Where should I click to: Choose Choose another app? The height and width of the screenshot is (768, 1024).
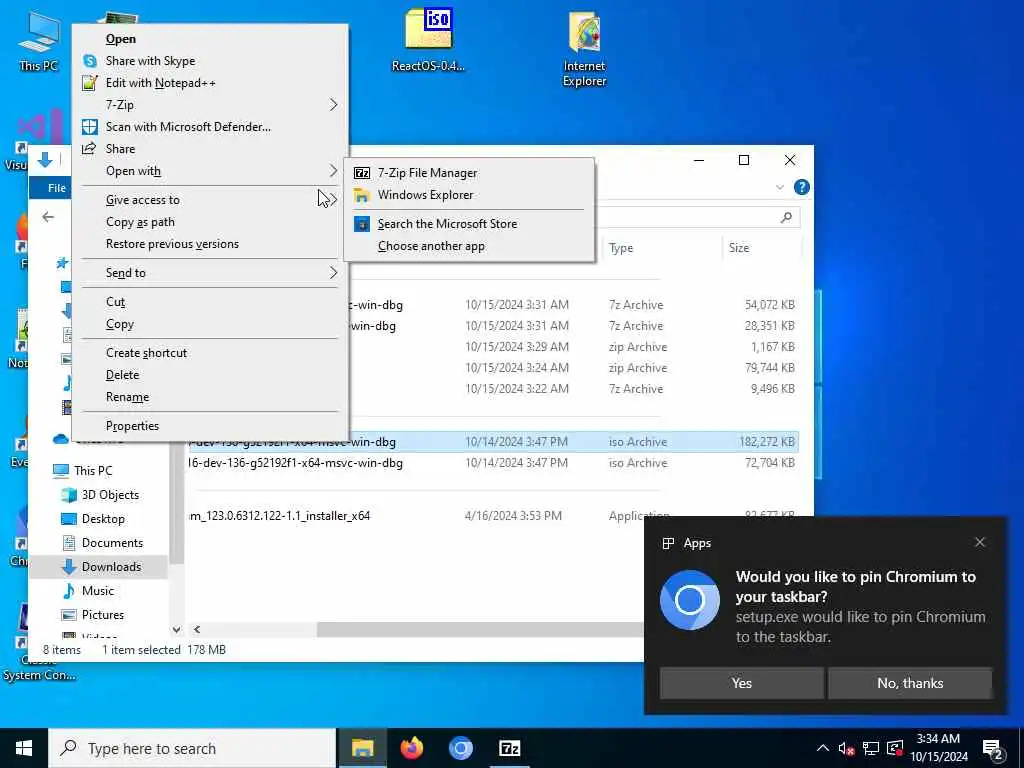pyautogui.click(x=431, y=246)
